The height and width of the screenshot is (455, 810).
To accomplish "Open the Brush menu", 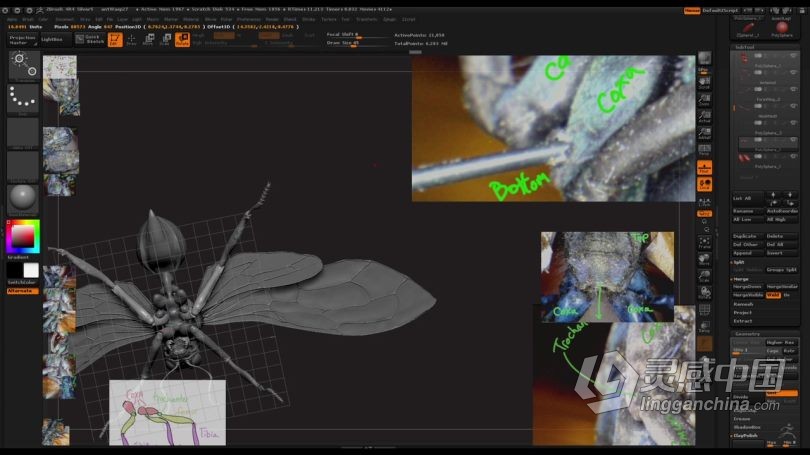I will pyautogui.click(x=27, y=19).
